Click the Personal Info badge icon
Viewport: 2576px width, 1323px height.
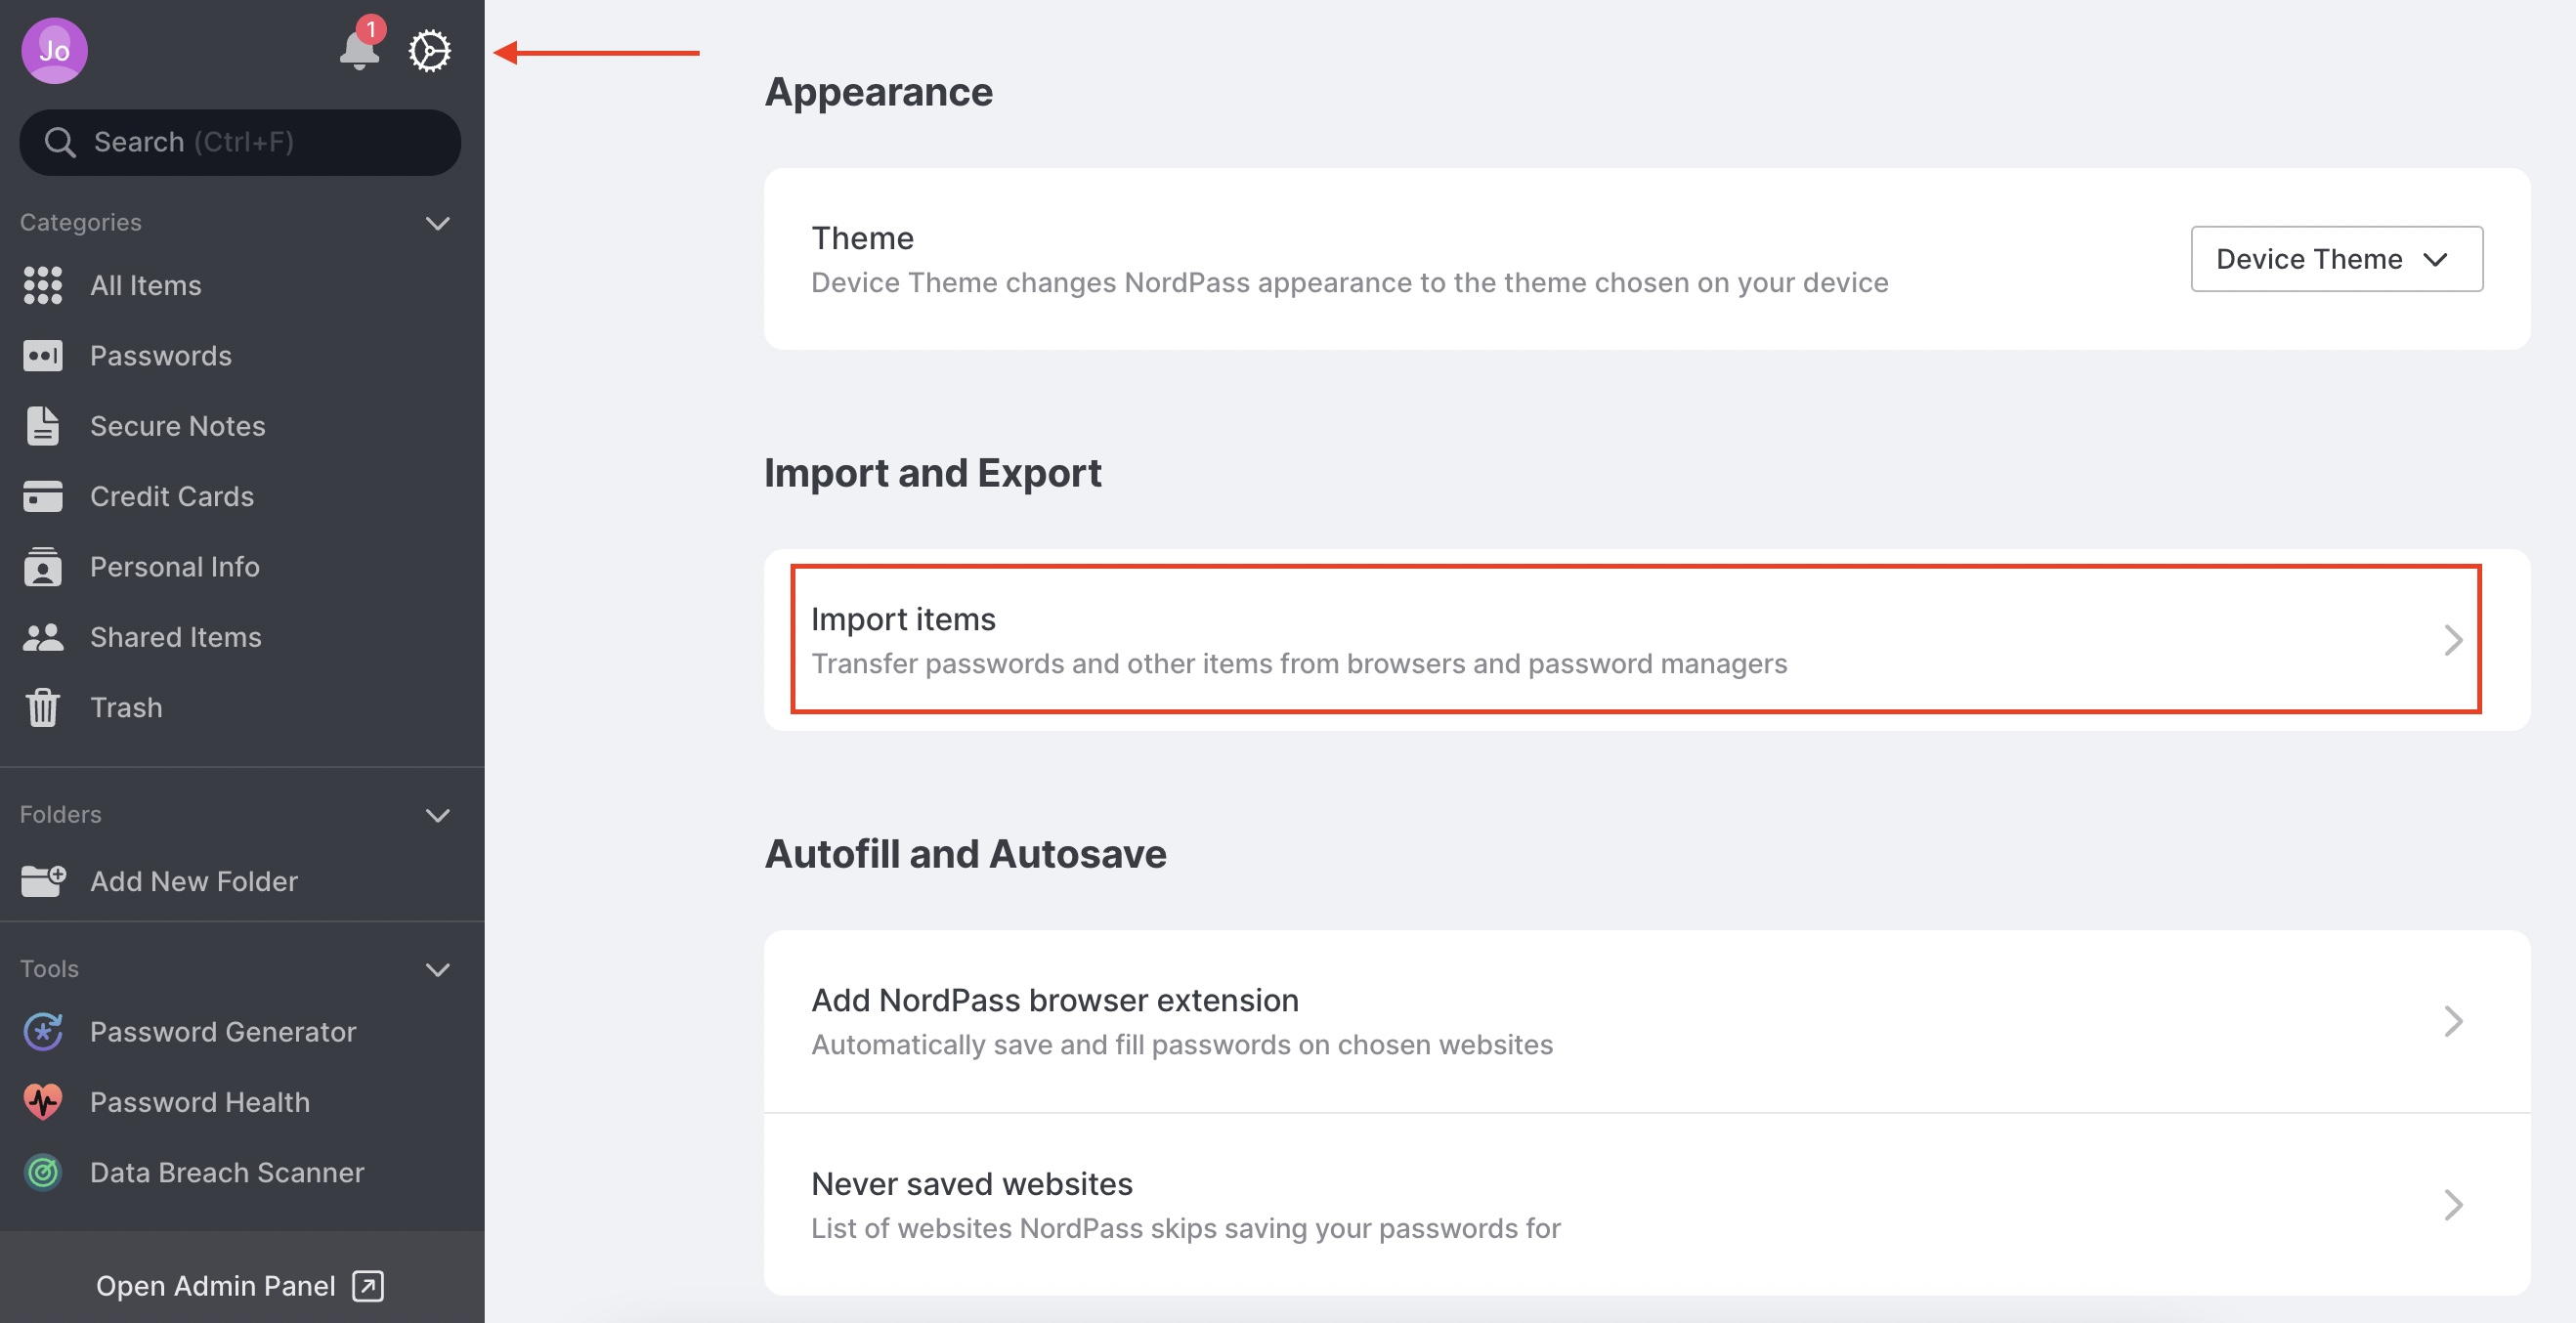click(x=42, y=566)
